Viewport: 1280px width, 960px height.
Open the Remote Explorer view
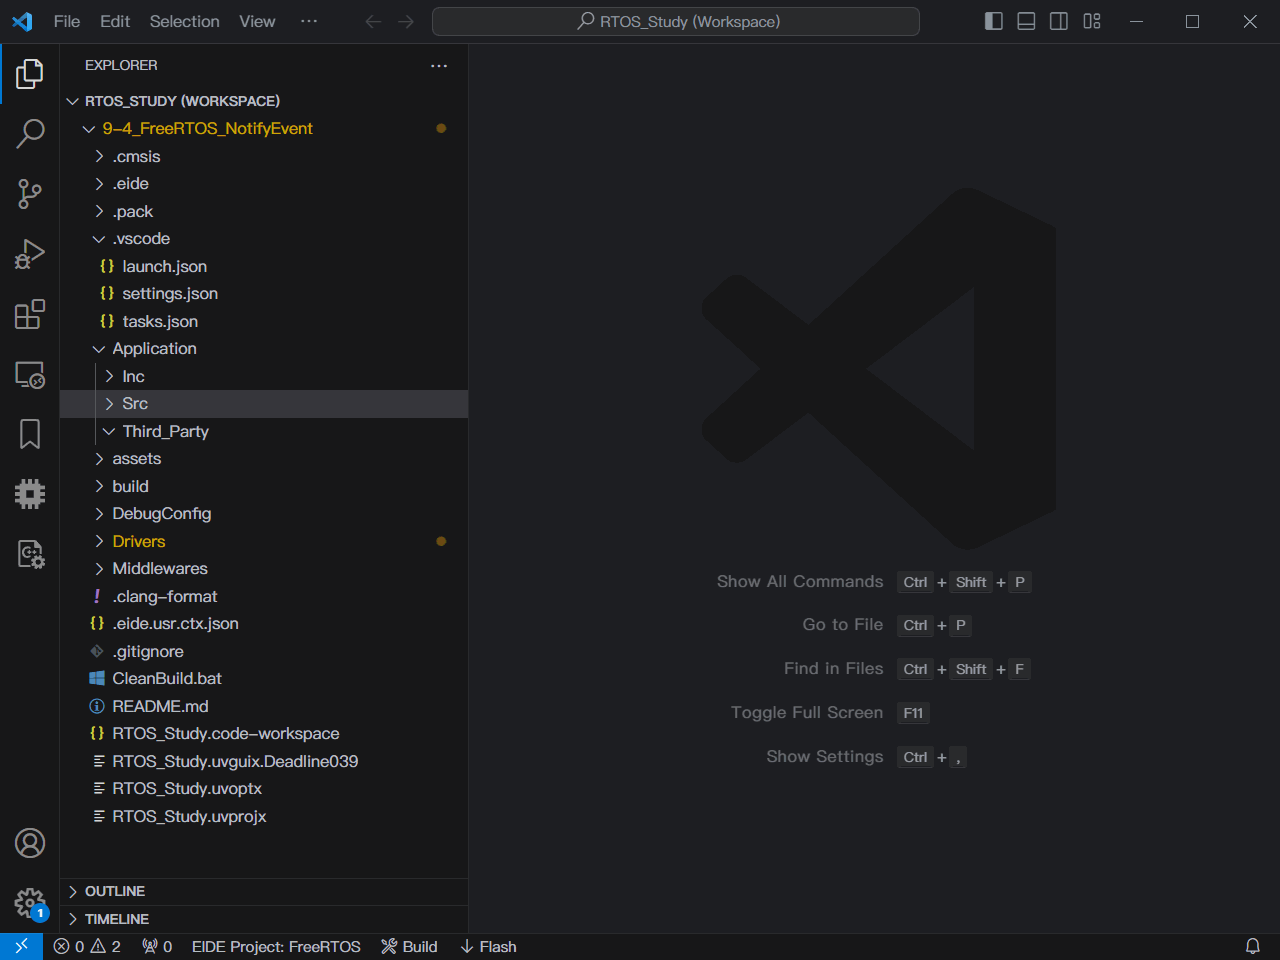click(30, 375)
